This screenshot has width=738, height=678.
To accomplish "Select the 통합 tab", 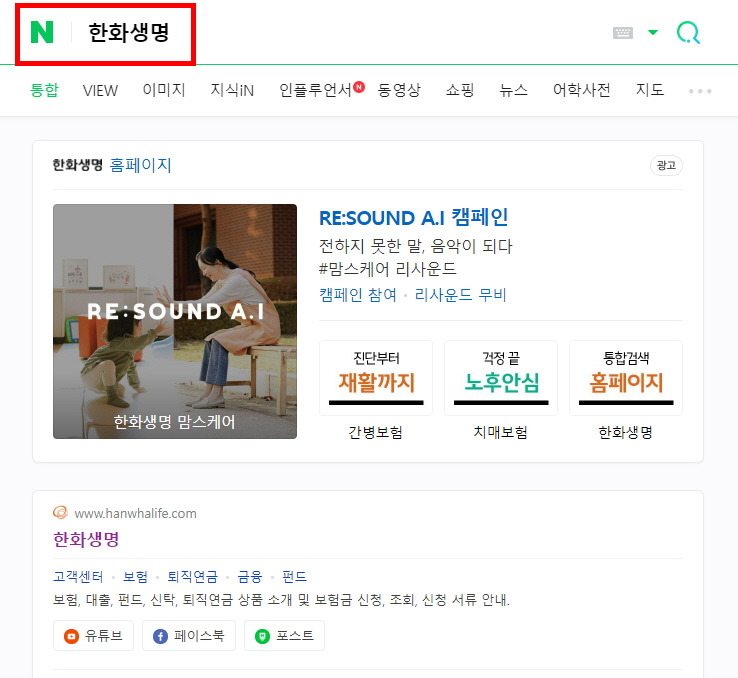I will [x=44, y=89].
